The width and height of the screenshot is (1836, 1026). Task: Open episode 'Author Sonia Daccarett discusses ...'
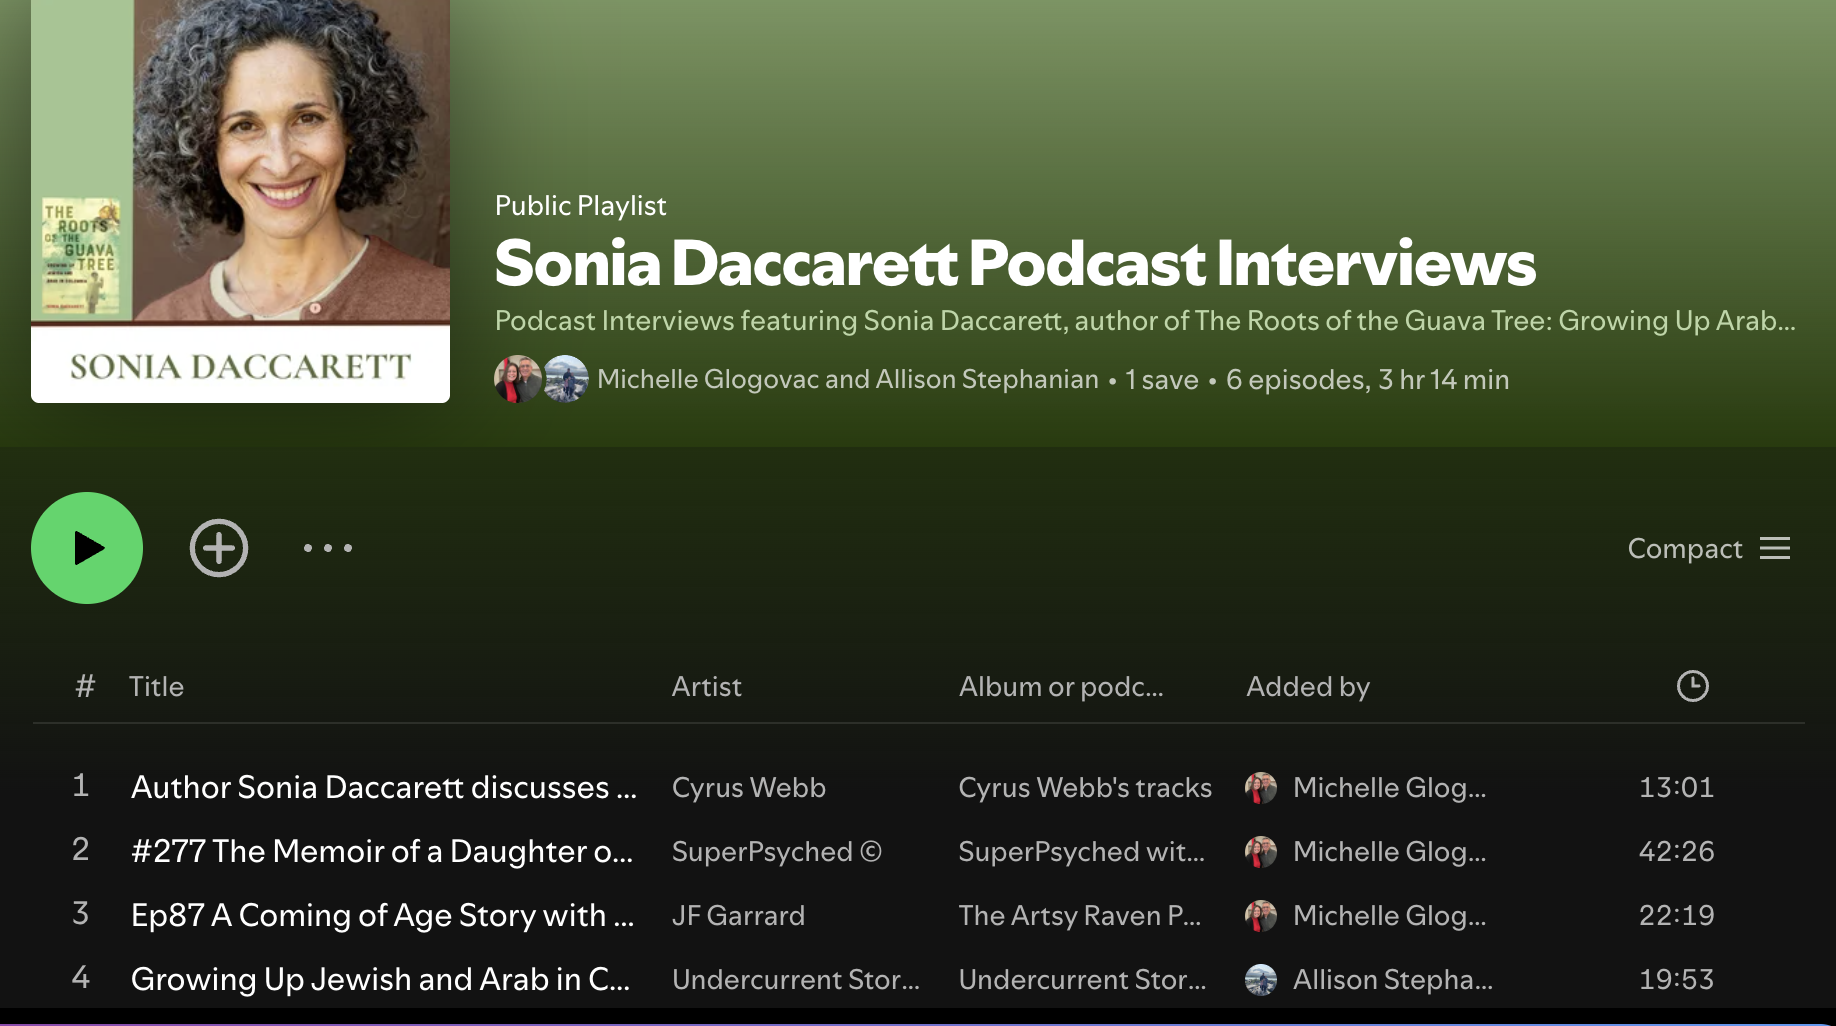click(x=384, y=787)
